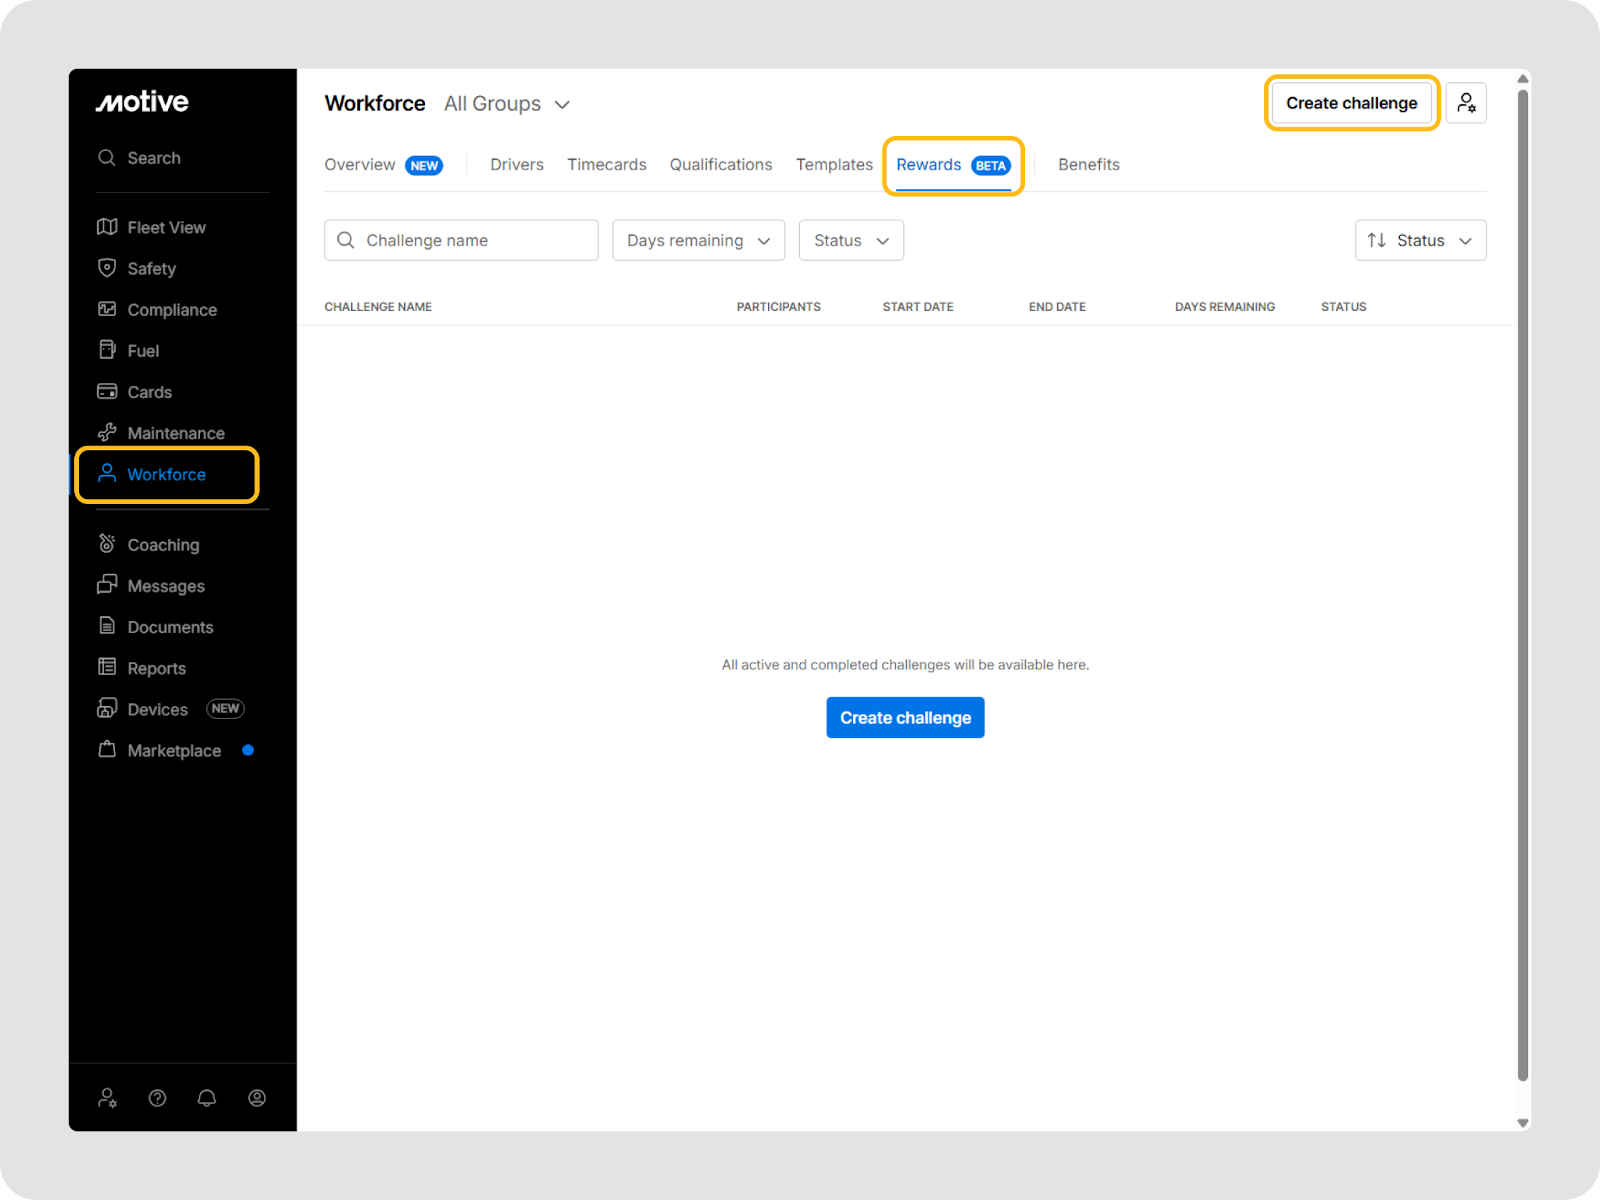The height and width of the screenshot is (1200, 1600).
Task: Open Fleet View from the sidebar
Action: click(x=166, y=227)
